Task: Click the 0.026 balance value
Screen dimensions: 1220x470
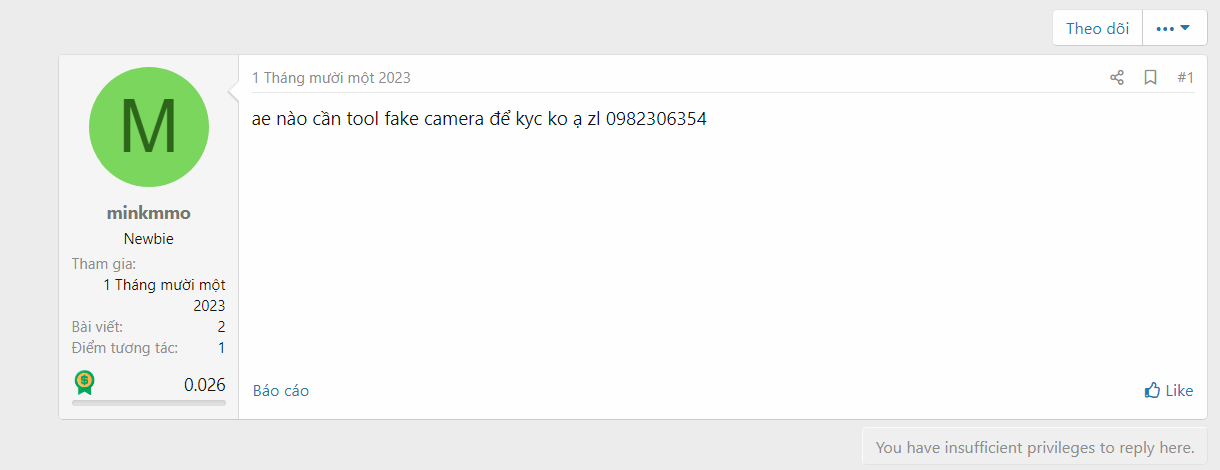Action: [x=204, y=385]
